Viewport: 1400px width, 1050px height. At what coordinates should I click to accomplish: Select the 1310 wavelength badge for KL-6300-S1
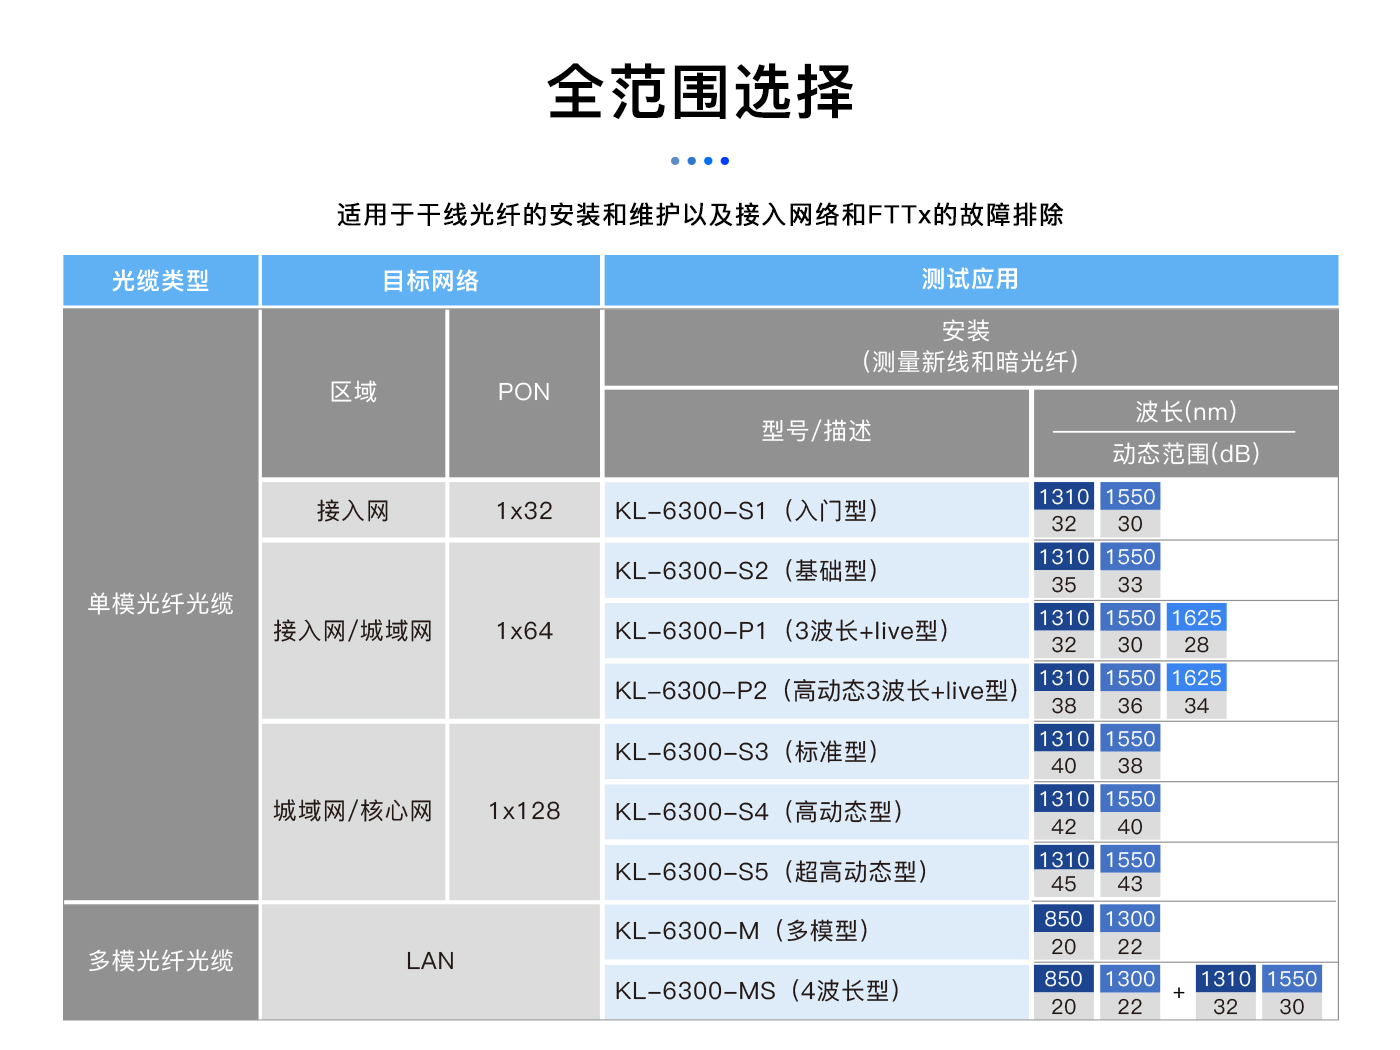[x=1063, y=496]
